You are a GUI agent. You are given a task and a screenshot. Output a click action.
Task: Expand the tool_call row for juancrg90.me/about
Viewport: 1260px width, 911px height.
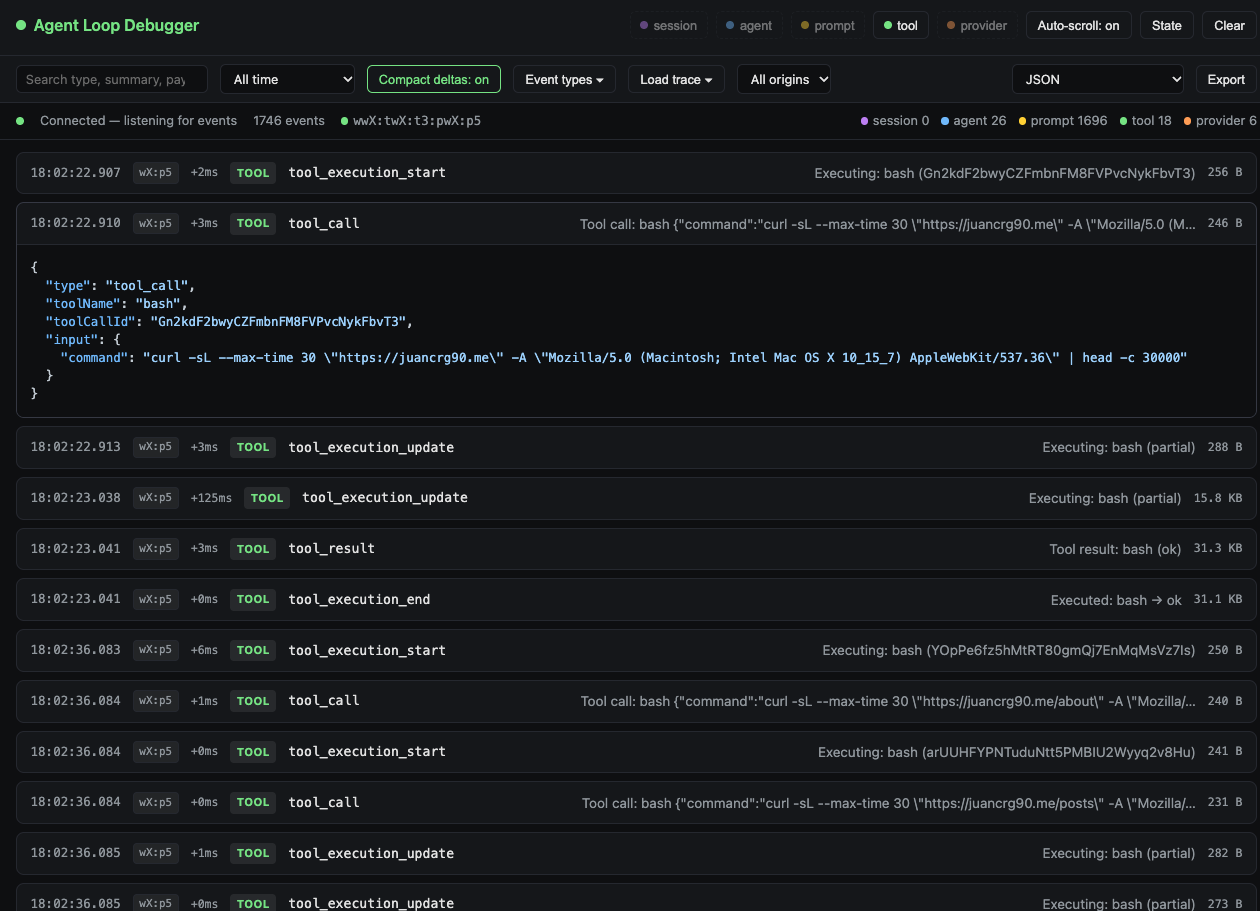tap(636, 701)
